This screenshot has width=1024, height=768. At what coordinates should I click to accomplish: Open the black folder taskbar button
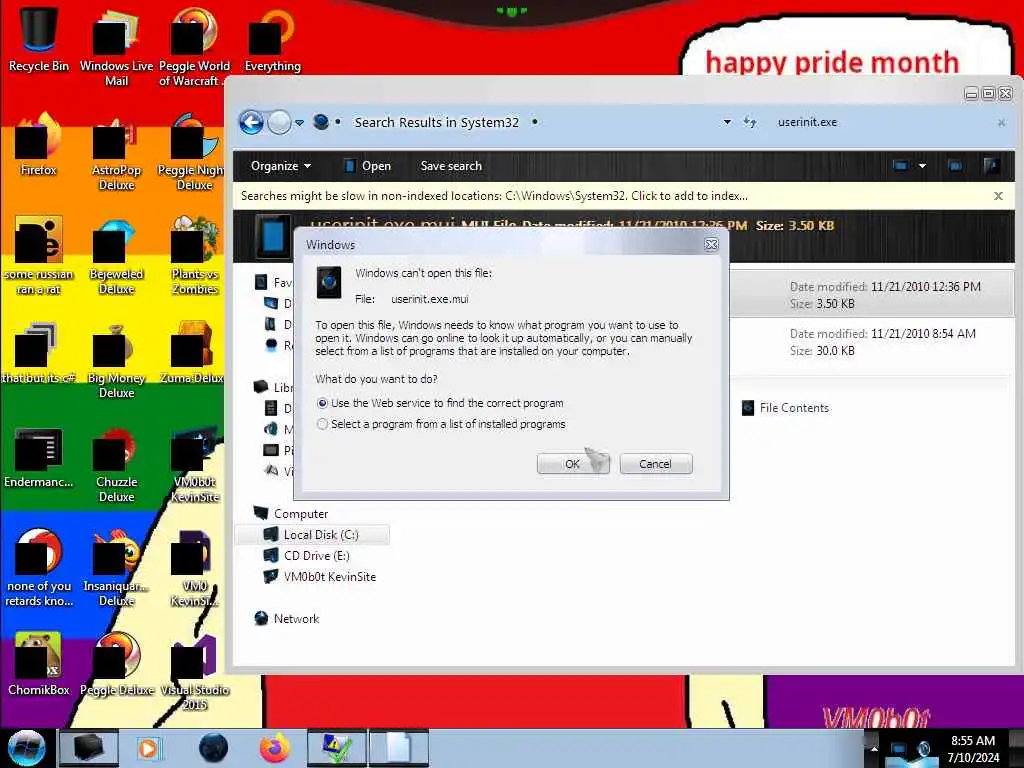tap(89, 748)
